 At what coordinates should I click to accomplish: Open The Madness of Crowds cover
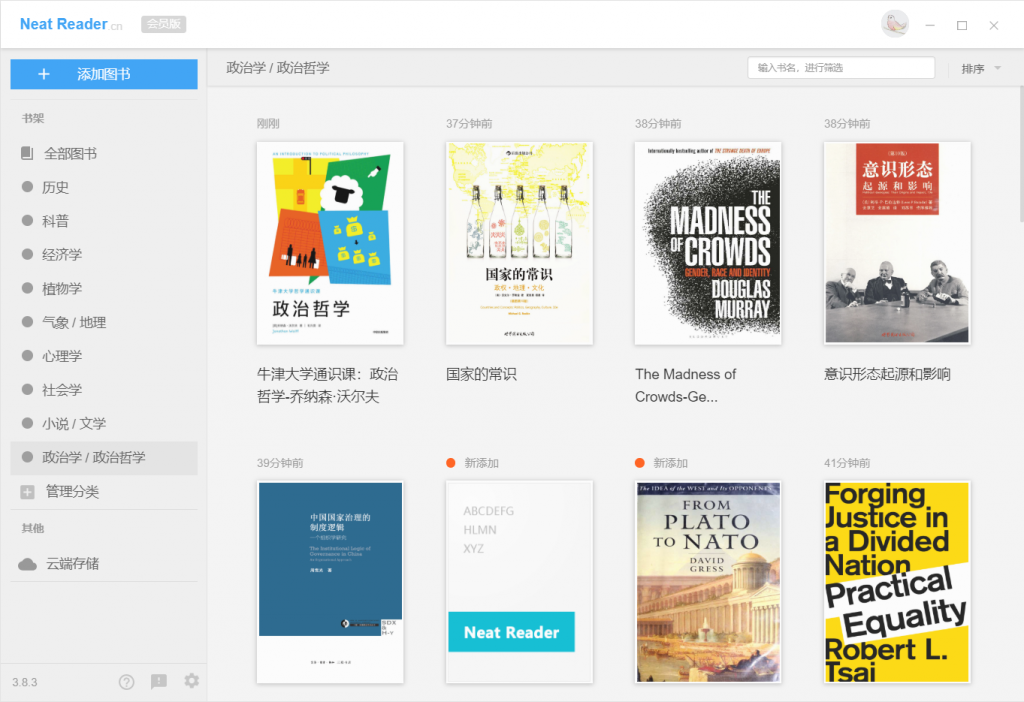[x=708, y=244]
